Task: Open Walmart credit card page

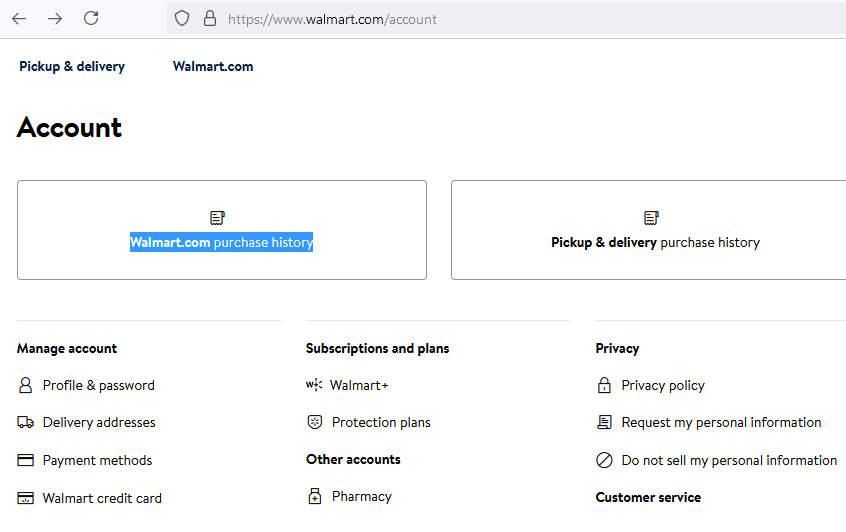Action: [x=102, y=498]
